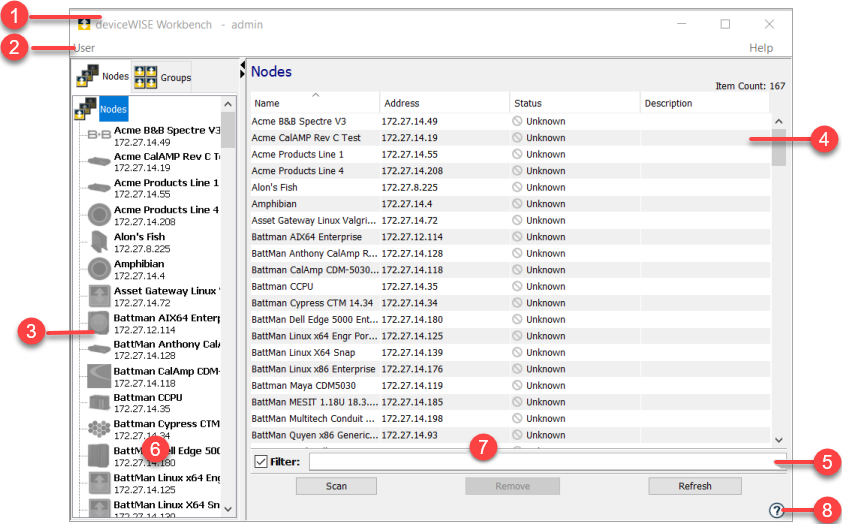Image resolution: width=842 pixels, height=524 pixels.
Task: Click the Remove button
Action: 512,486
